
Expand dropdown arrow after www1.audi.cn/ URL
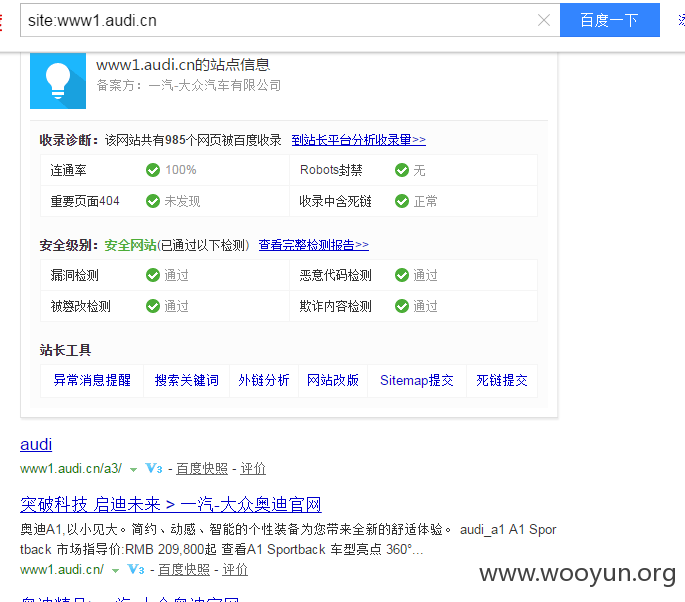coord(116,571)
